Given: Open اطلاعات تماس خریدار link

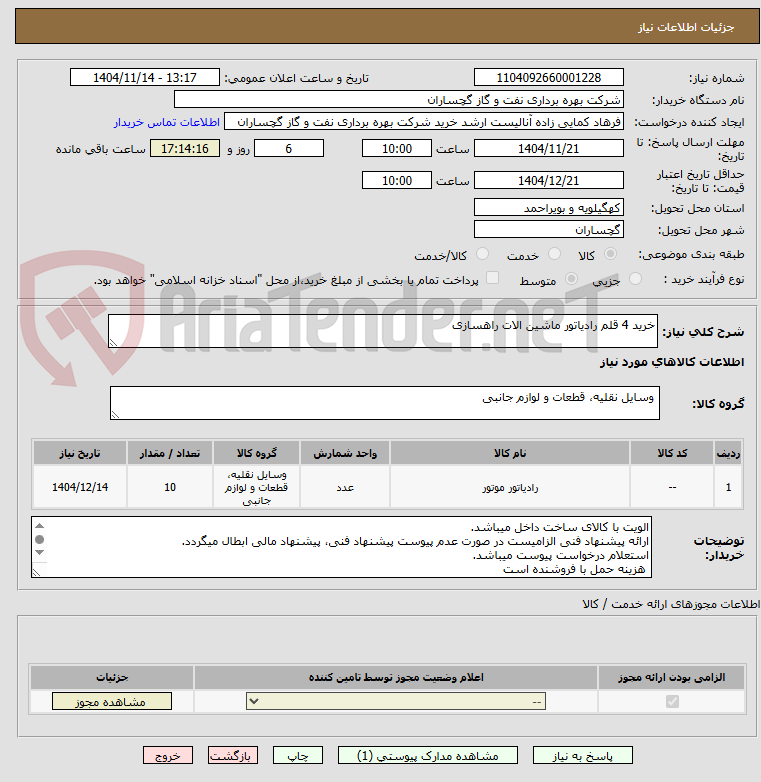Looking at the screenshot, I should click(x=167, y=122).
